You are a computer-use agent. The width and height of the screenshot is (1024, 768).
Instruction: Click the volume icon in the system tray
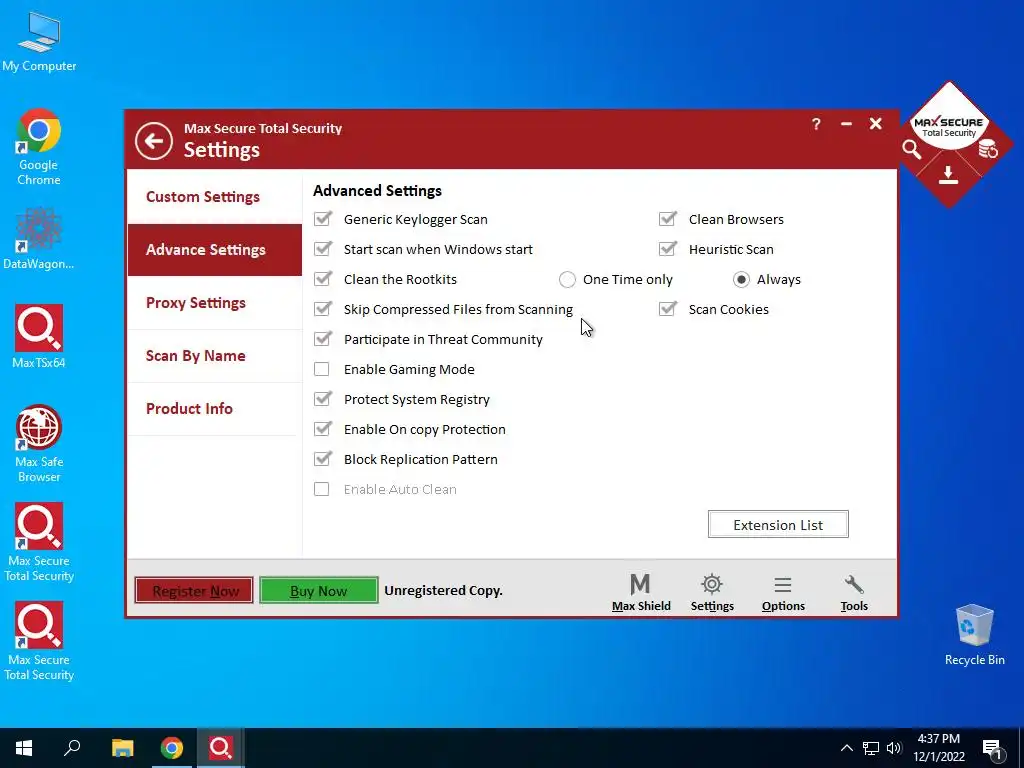click(894, 748)
